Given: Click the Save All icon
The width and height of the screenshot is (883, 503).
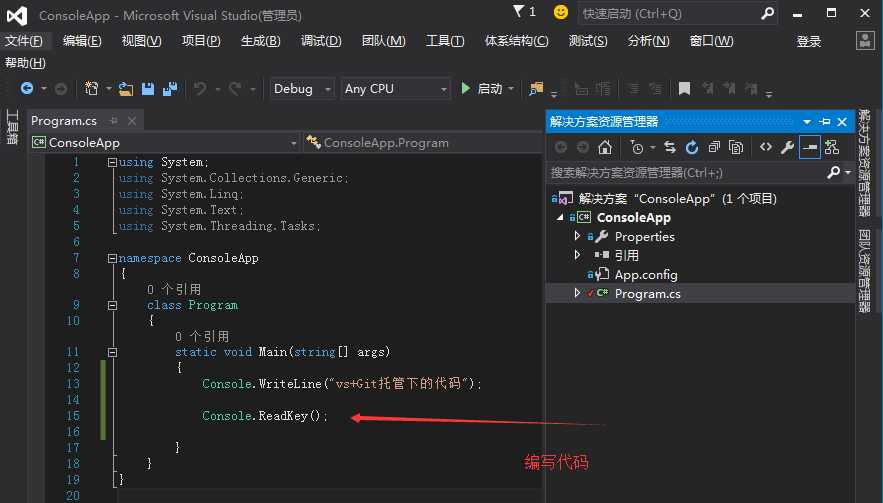Looking at the screenshot, I should pos(170,88).
